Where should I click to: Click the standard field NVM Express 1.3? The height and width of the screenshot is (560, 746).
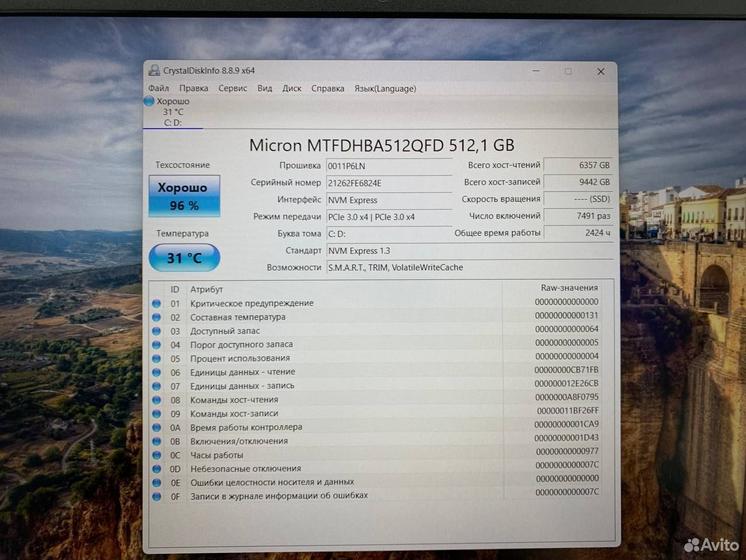pos(470,251)
